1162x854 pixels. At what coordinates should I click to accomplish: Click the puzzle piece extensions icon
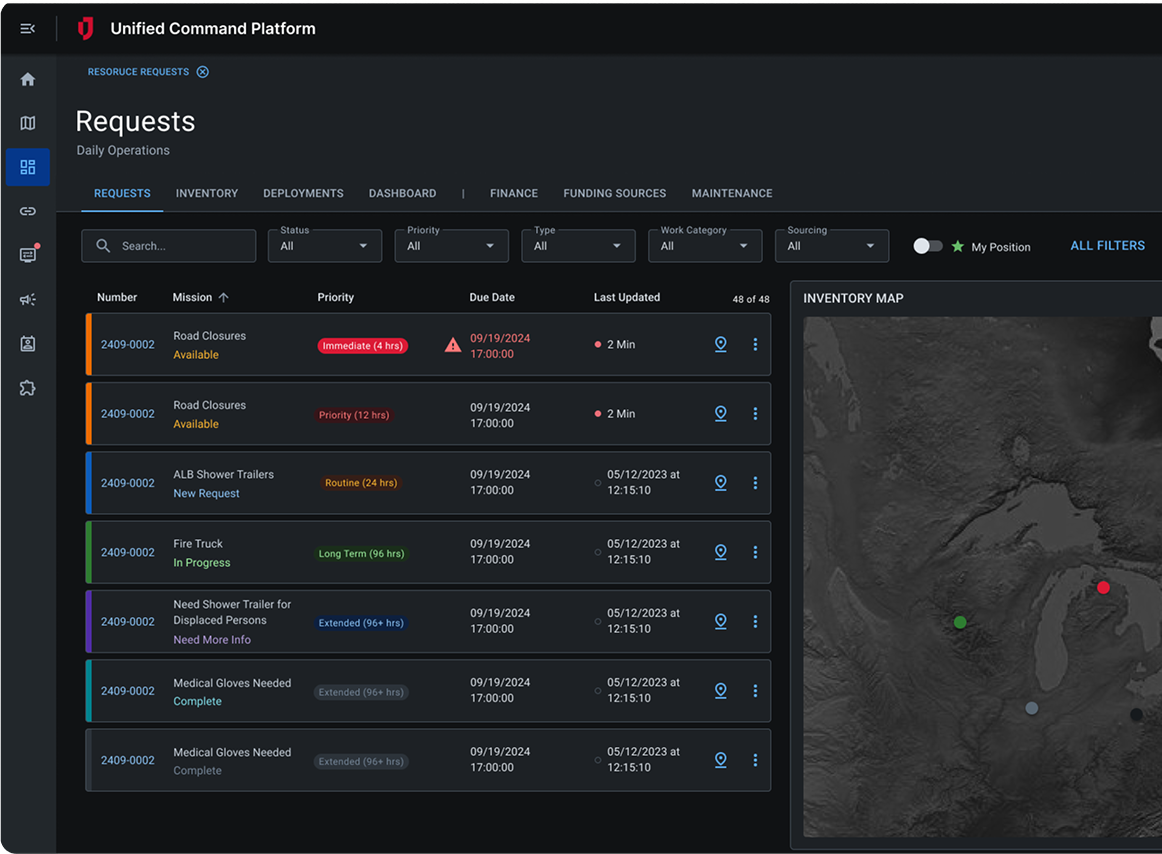click(28, 388)
